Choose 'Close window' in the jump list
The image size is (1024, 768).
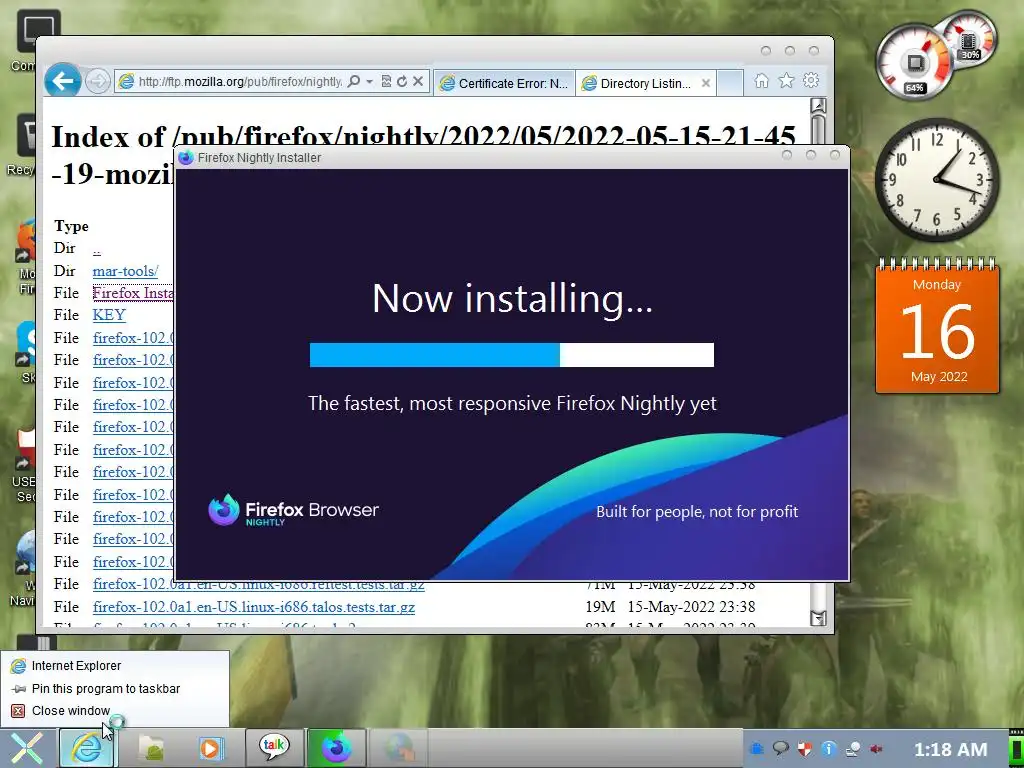[115, 711]
